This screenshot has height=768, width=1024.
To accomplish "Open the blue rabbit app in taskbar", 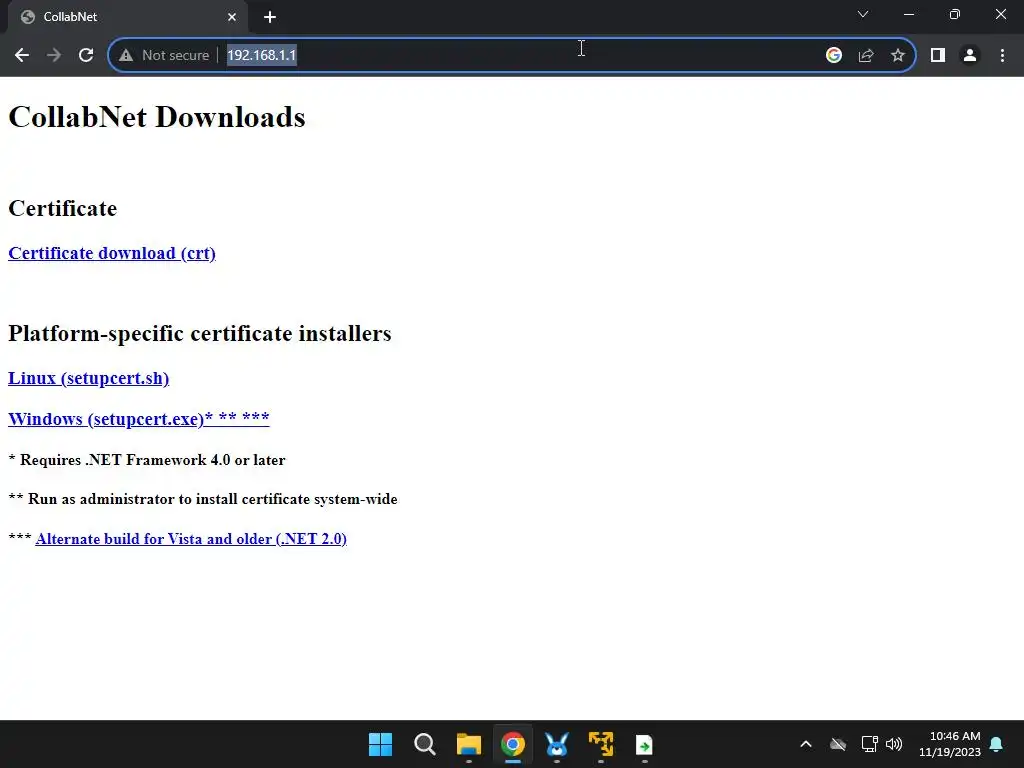I will point(556,744).
